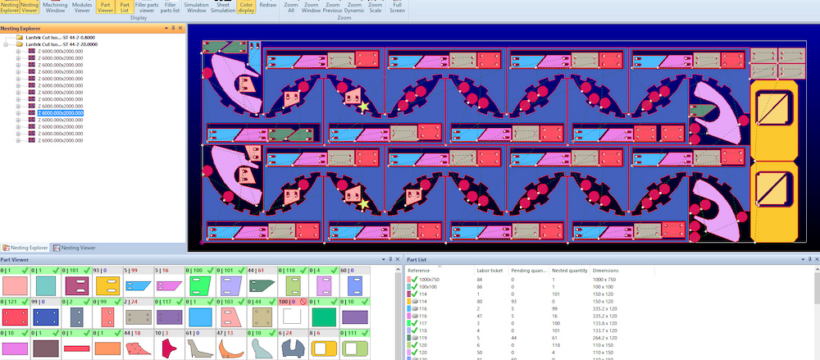Launch Sheet Simulation
The width and height of the screenshot is (820, 360).
tap(223, 7)
